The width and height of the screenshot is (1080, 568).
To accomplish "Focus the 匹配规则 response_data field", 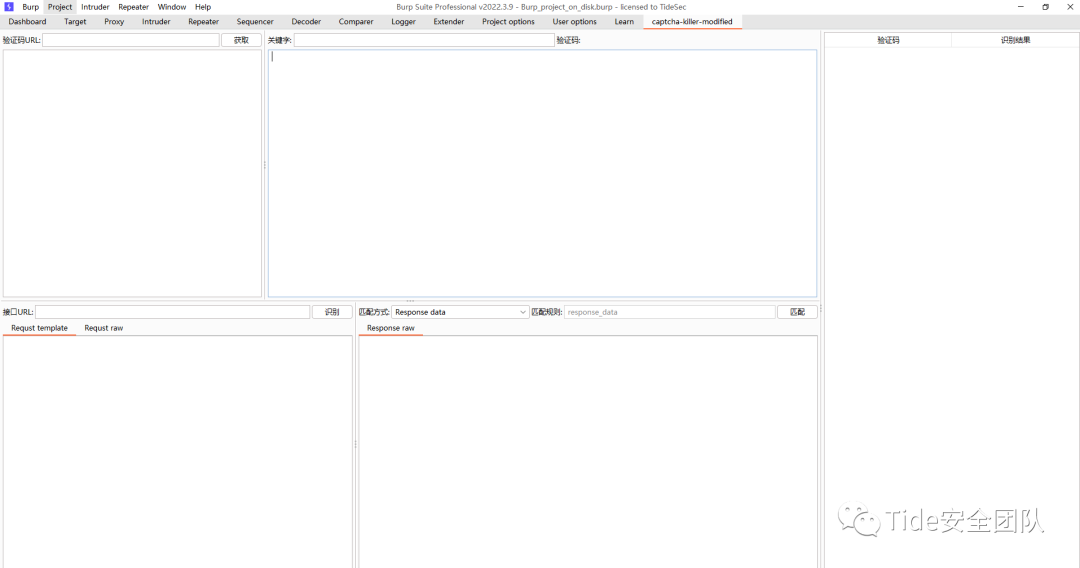I will tap(669, 312).
